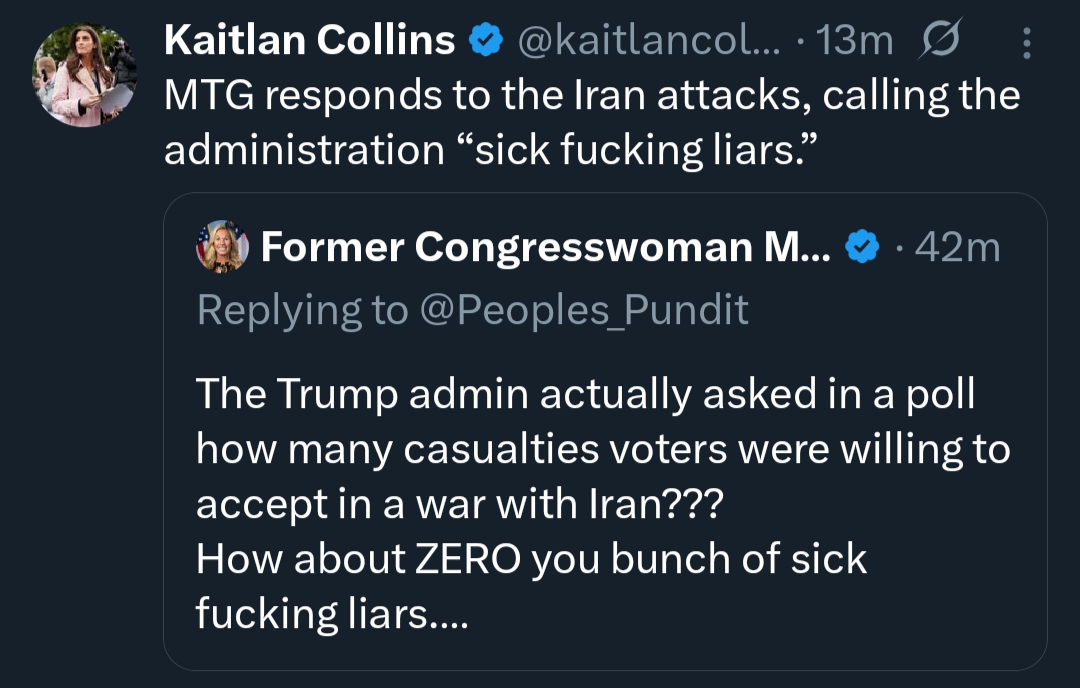Click the "administration" line of the main tweet
This screenshot has height=688, width=1080.
tap(303, 150)
